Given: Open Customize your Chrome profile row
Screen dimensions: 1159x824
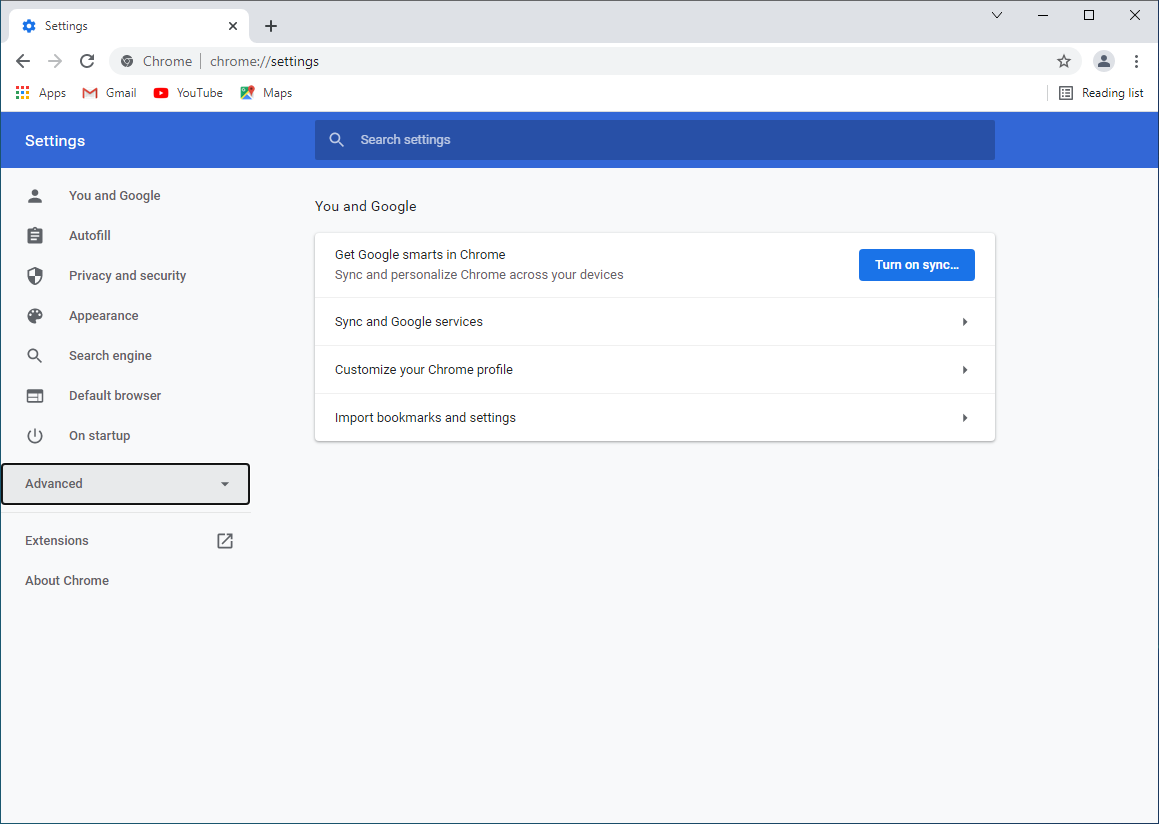Looking at the screenshot, I should tap(654, 370).
